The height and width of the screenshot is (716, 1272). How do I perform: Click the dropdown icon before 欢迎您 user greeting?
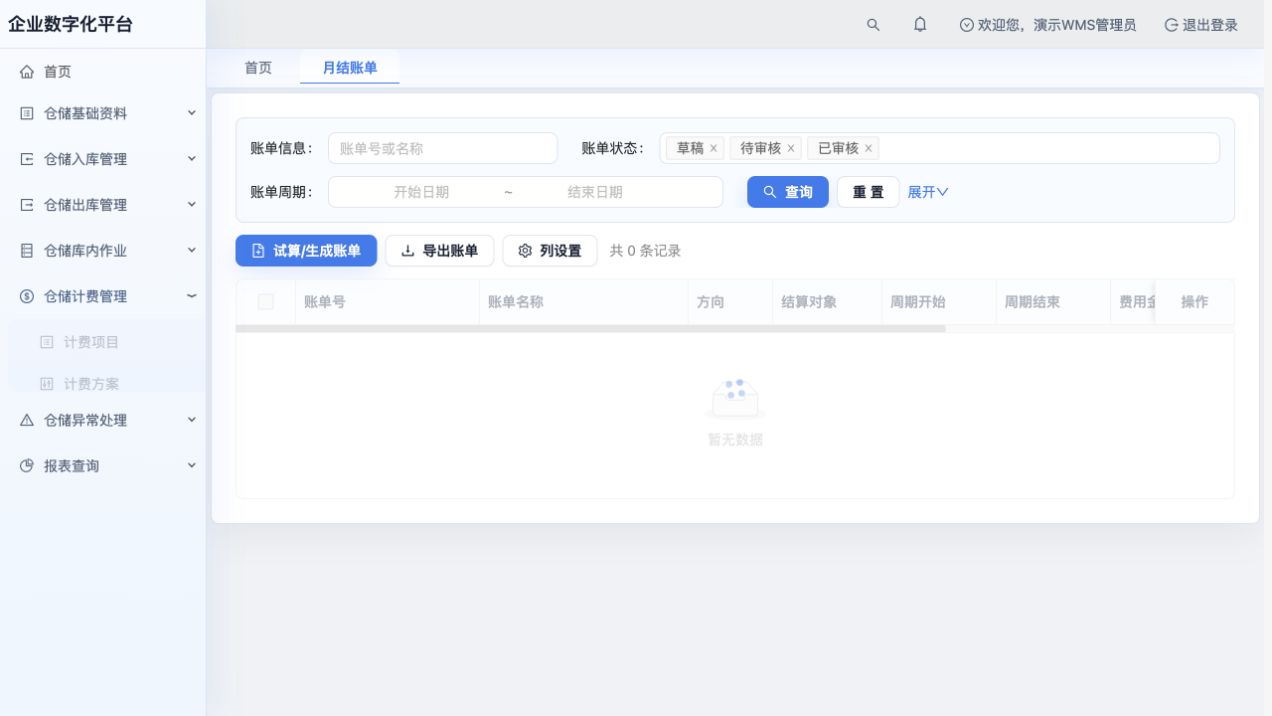(x=966, y=25)
